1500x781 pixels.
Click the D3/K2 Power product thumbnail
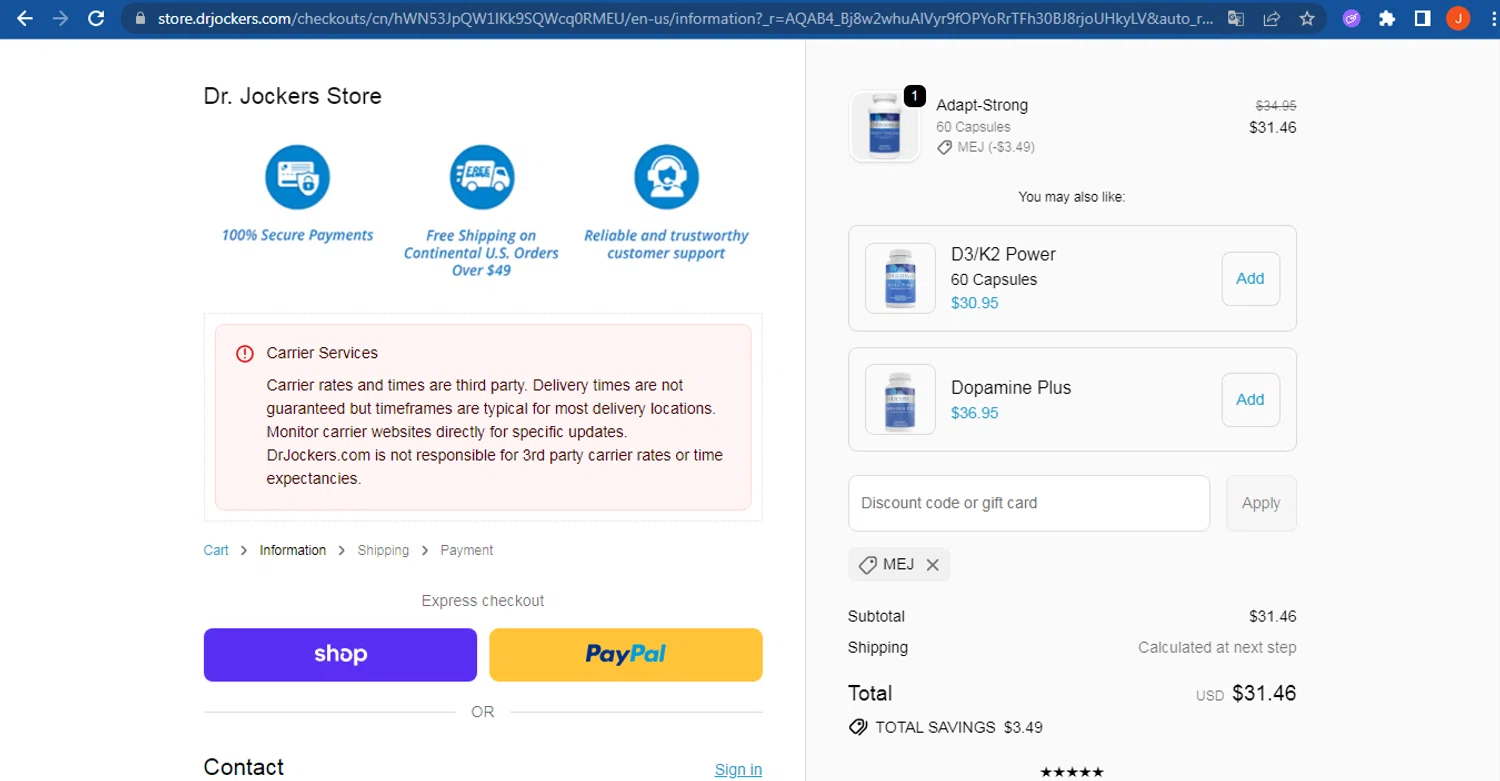900,278
